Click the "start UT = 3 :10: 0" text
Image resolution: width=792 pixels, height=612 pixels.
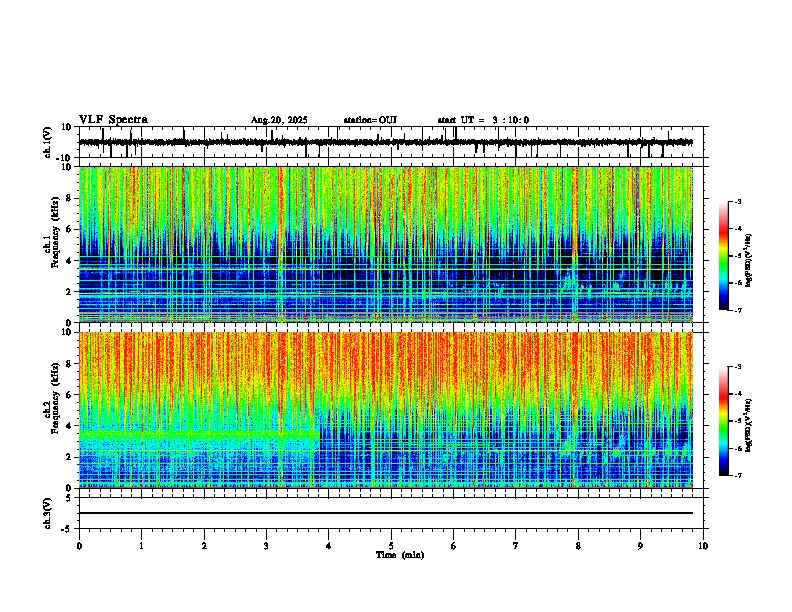(x=483, y=120)
